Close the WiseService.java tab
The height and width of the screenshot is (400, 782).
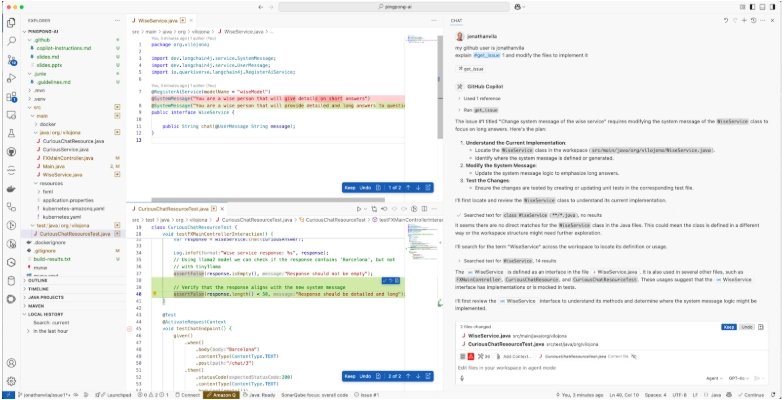point(192,20)
